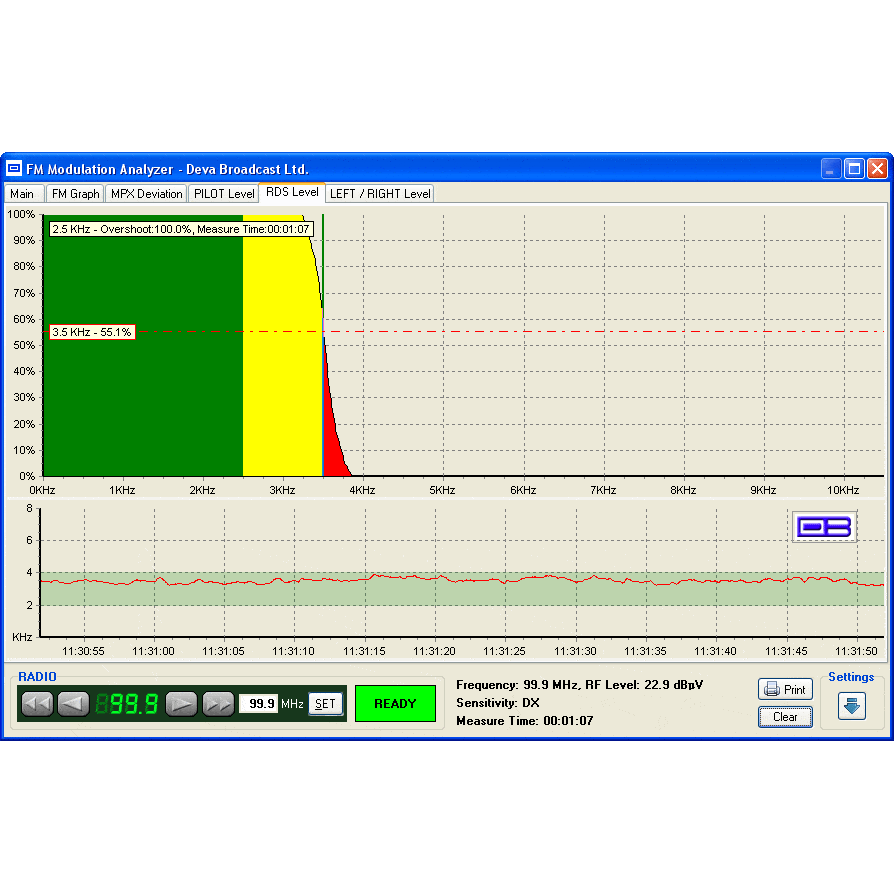Viewport: 894px width, 894px height.
Task: Clear the measurement data
Action: 785,717
